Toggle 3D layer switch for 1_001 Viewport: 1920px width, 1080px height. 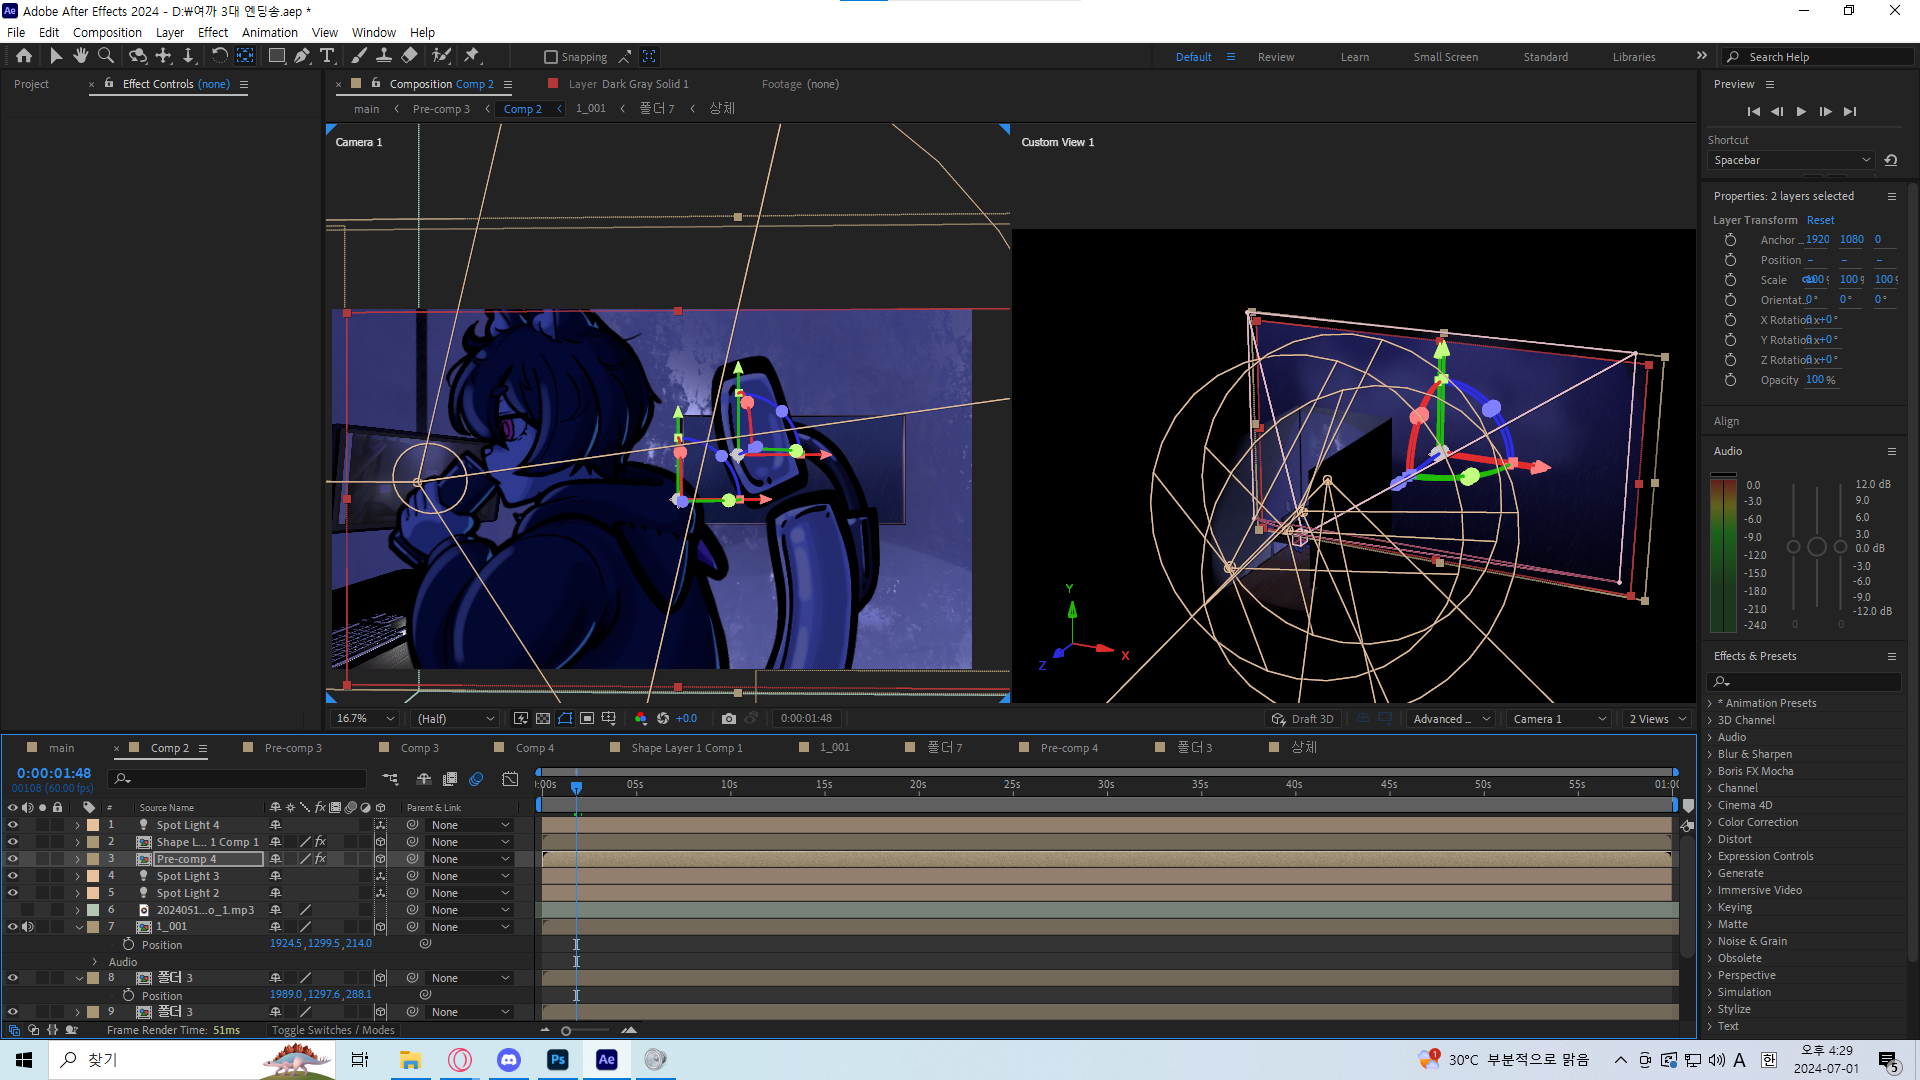380,927
